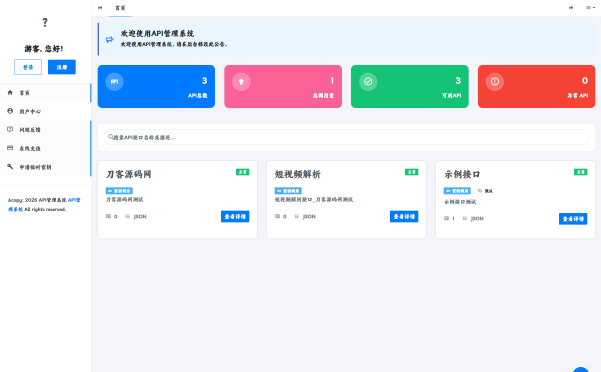Screen dimensions: 601x372
Task: Click the megaphone announcement icon
Action: pos(110,39)
